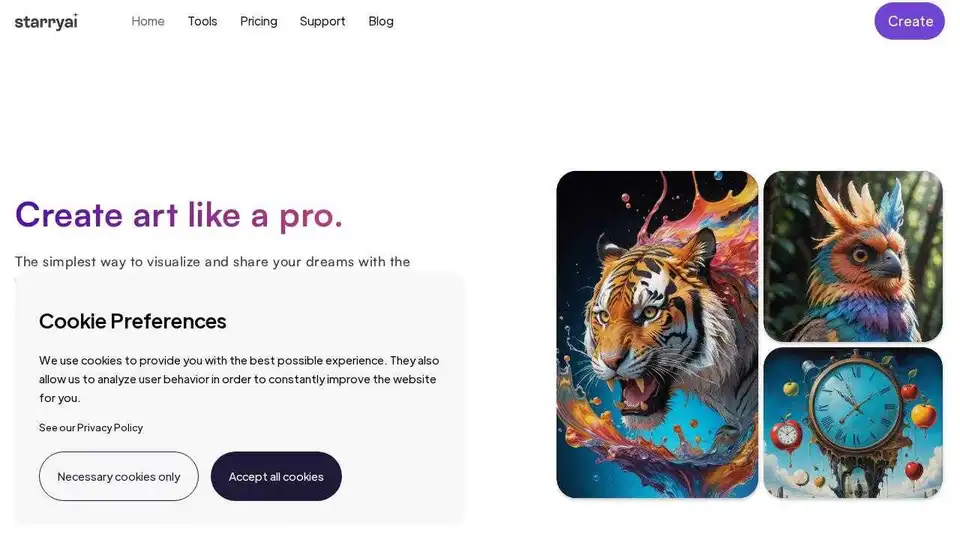View the surreal clock artwork

click(x=853, y=423)
